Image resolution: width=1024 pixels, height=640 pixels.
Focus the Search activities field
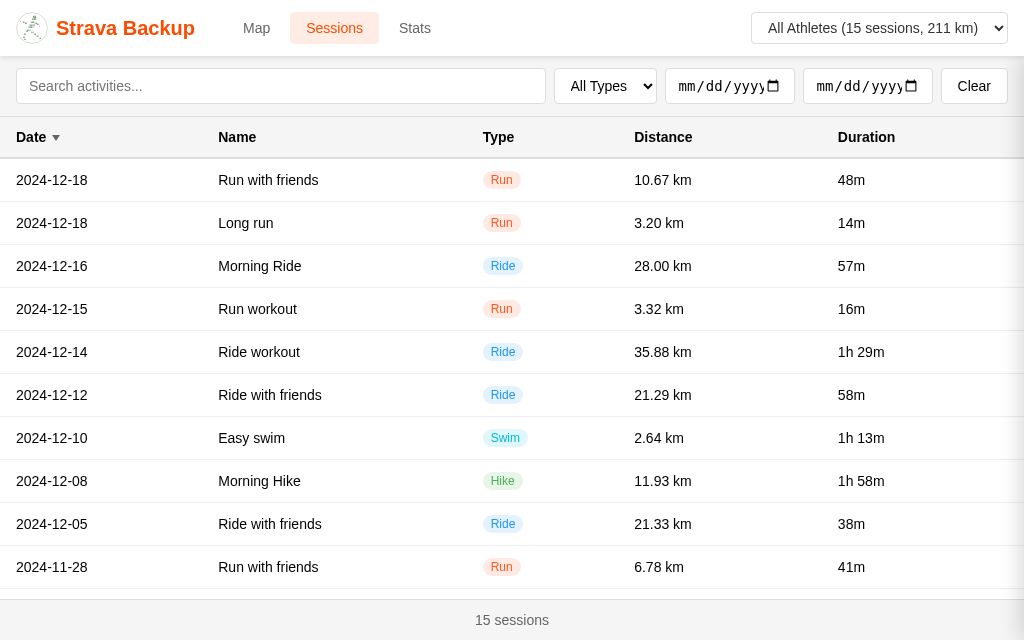point(281,86)
